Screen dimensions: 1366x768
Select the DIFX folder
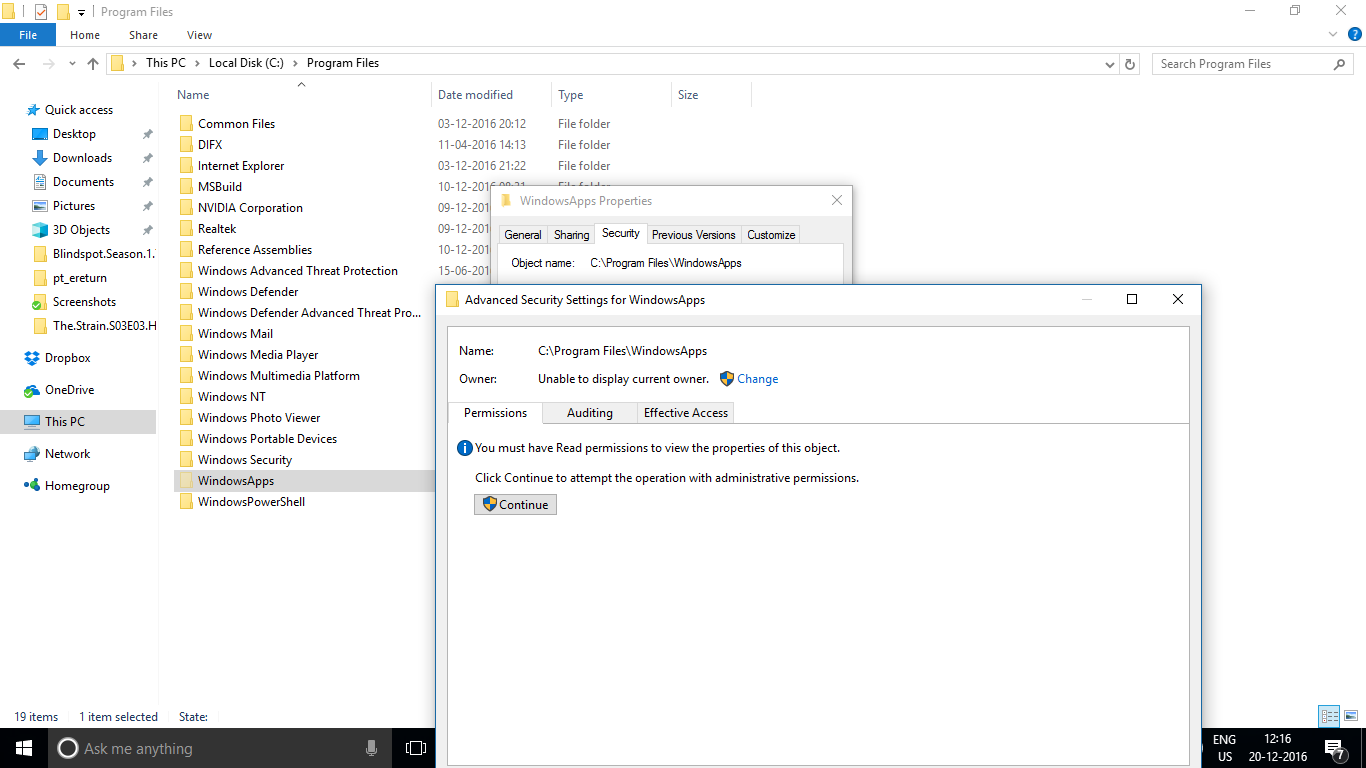210,145
